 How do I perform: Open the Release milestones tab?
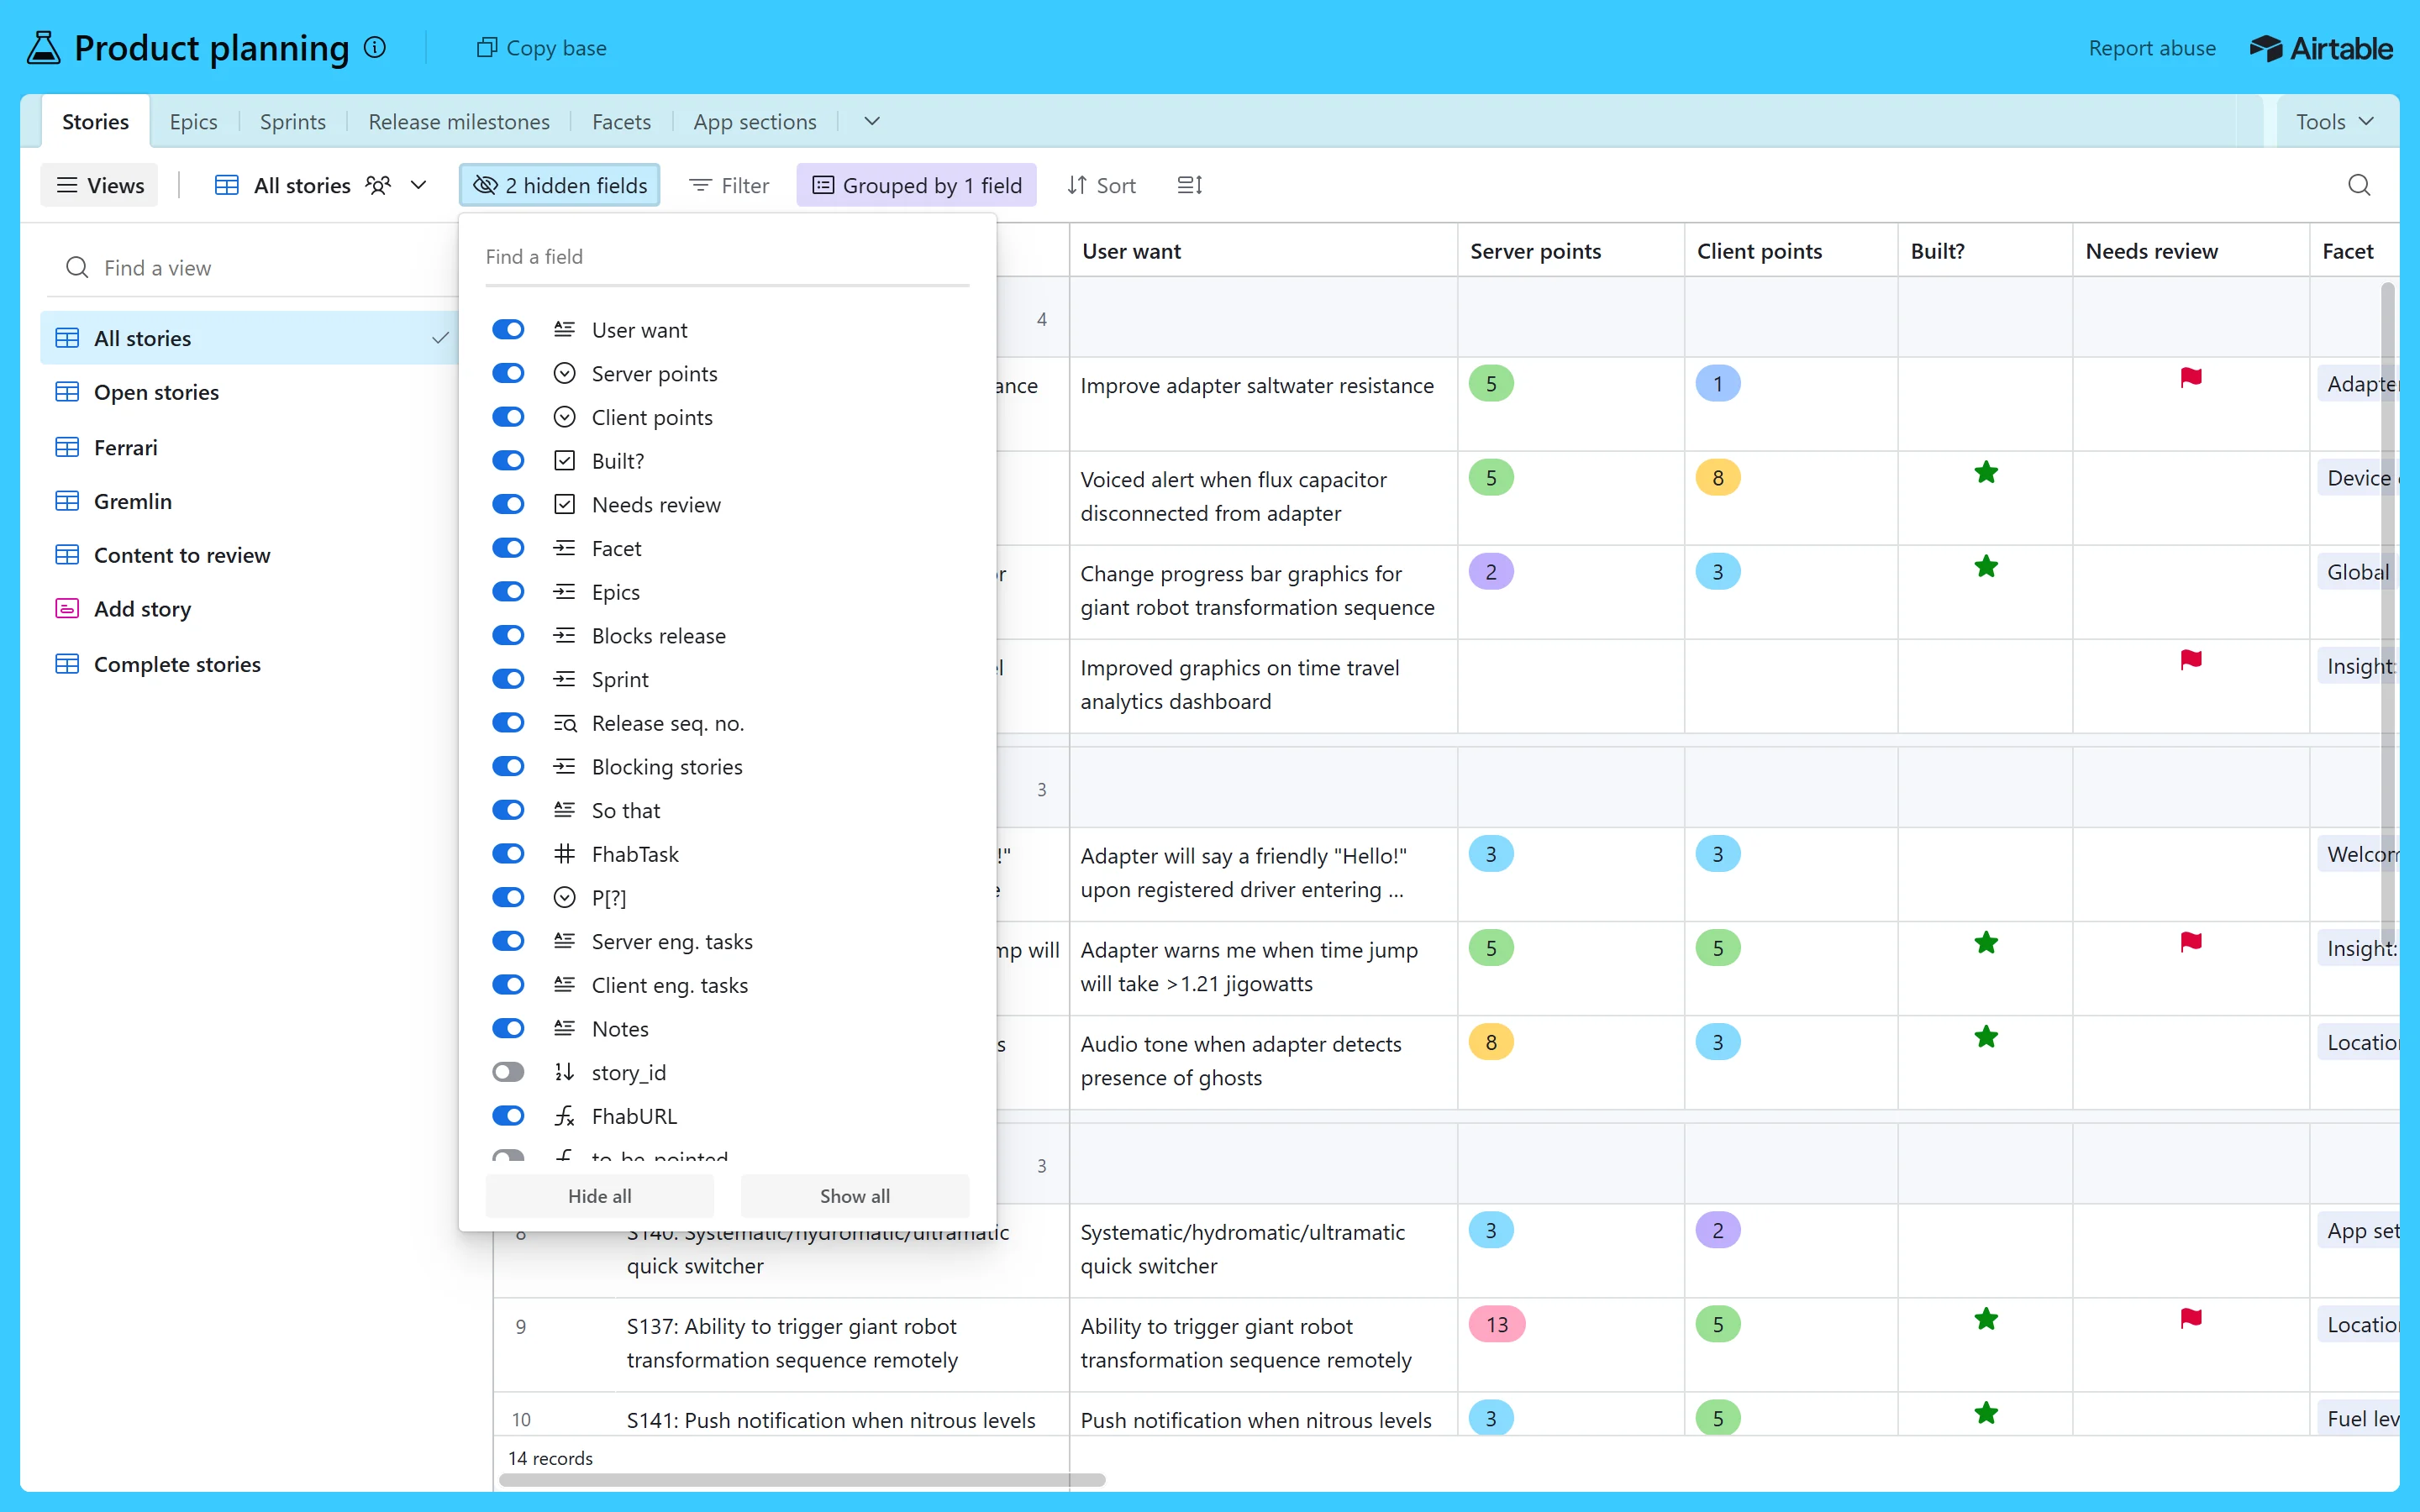459,121
